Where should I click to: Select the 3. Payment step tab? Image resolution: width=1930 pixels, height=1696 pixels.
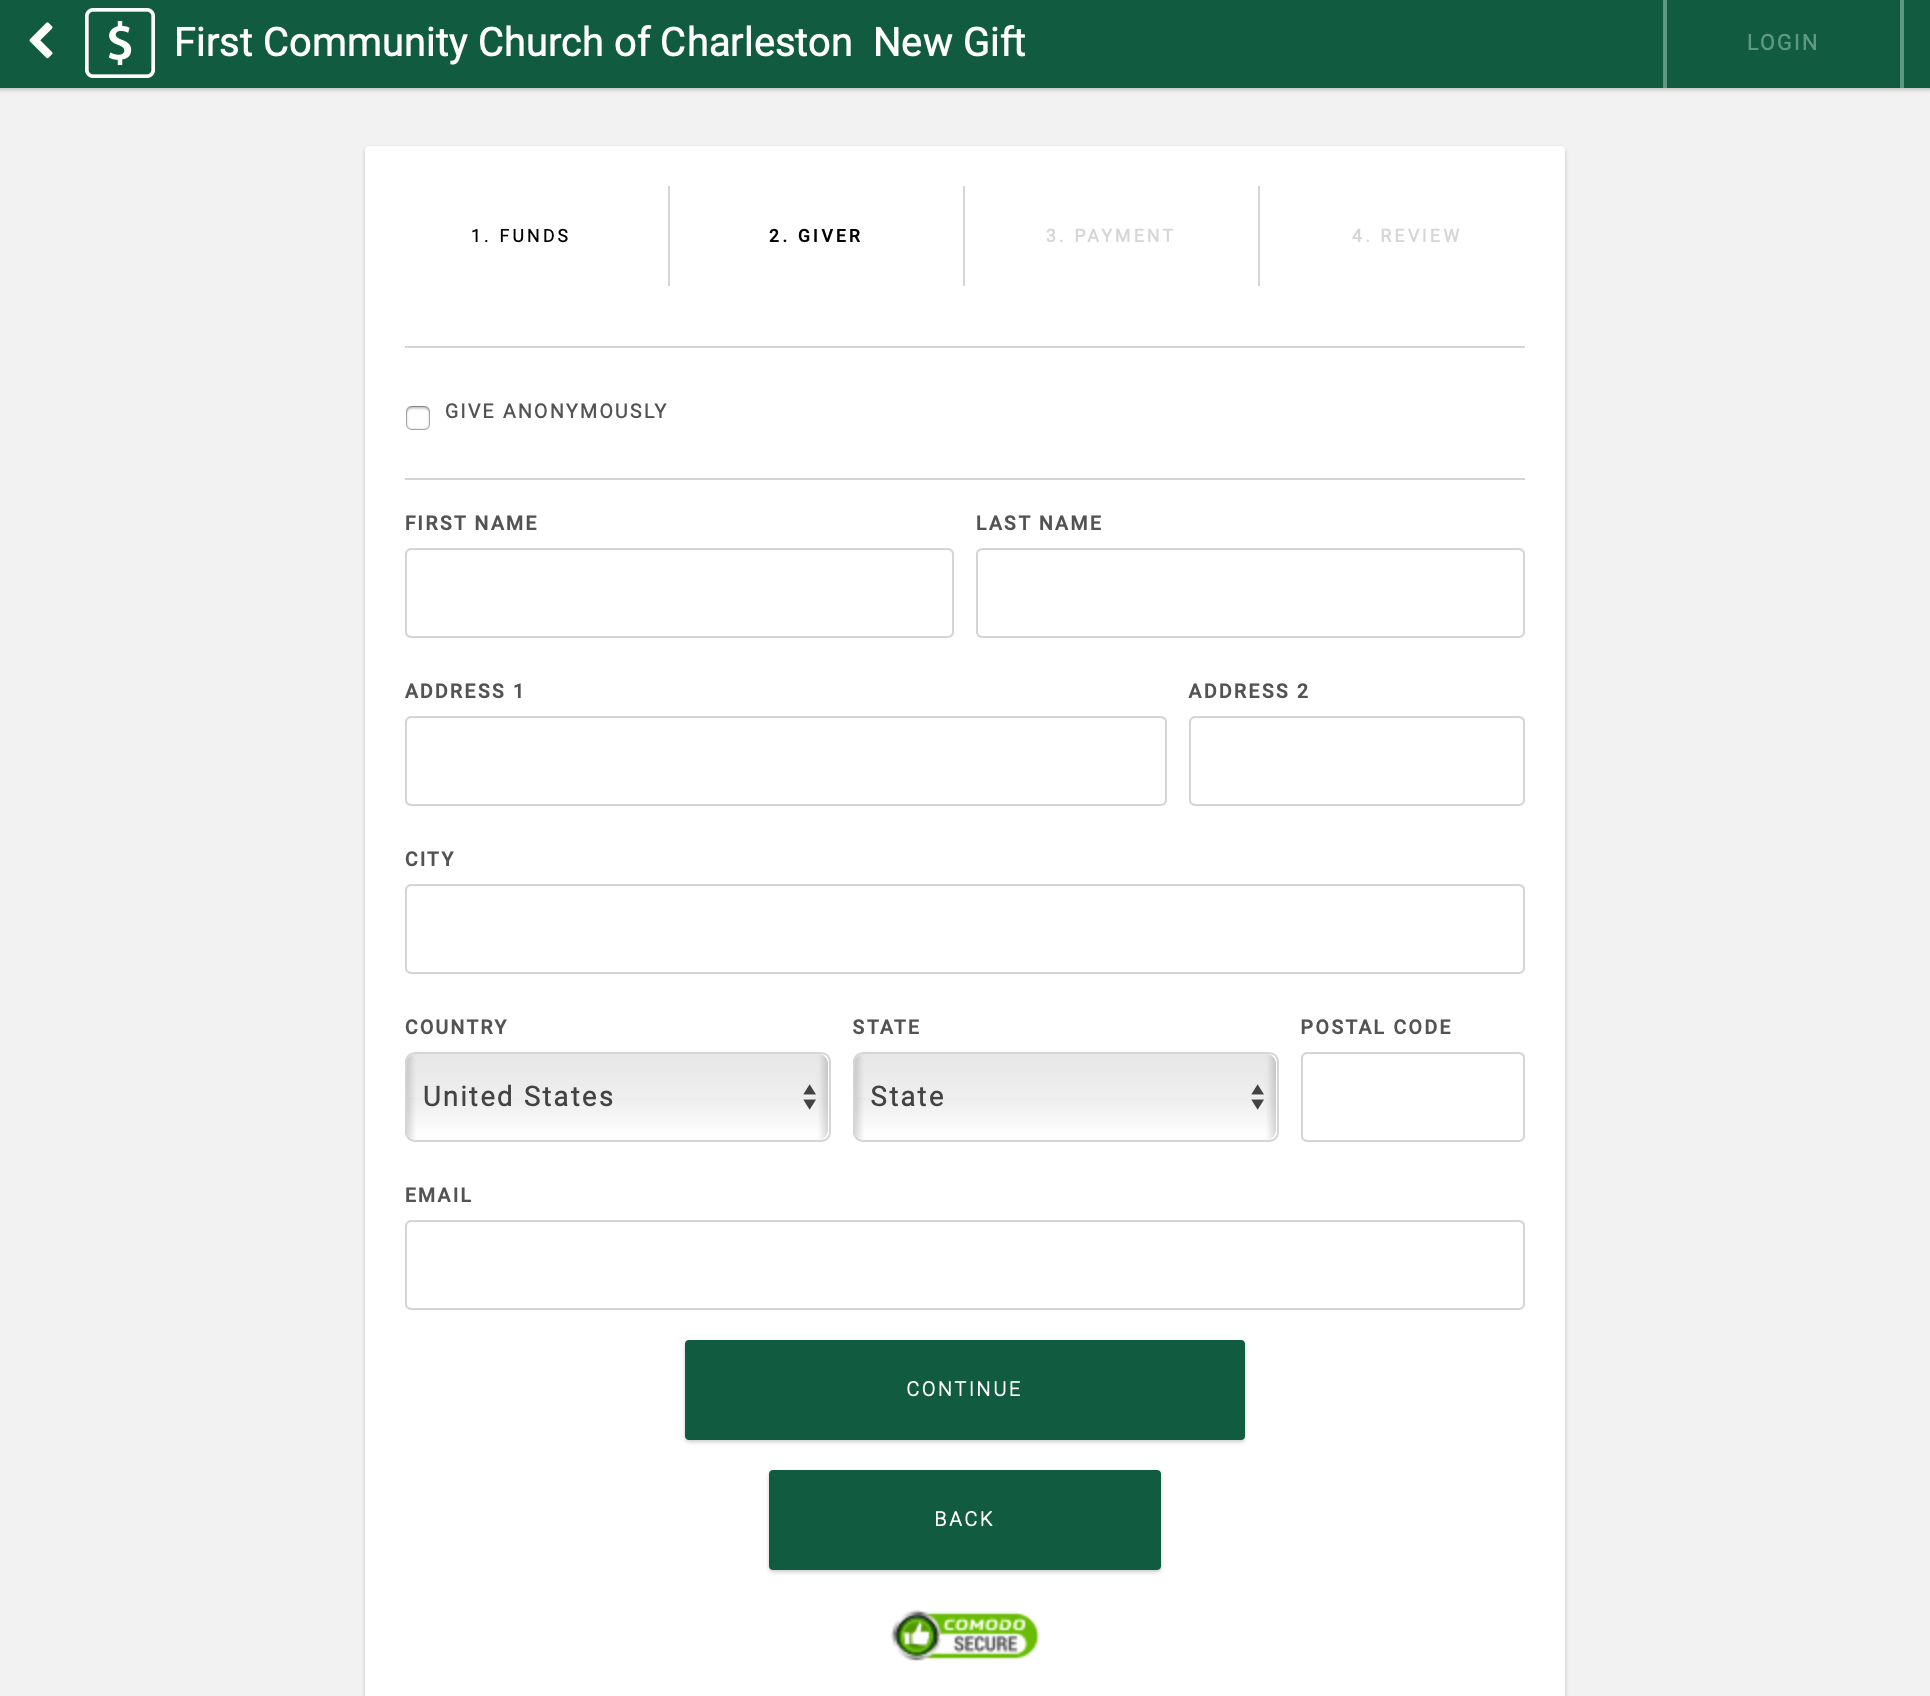click(x=1110, y=236)
